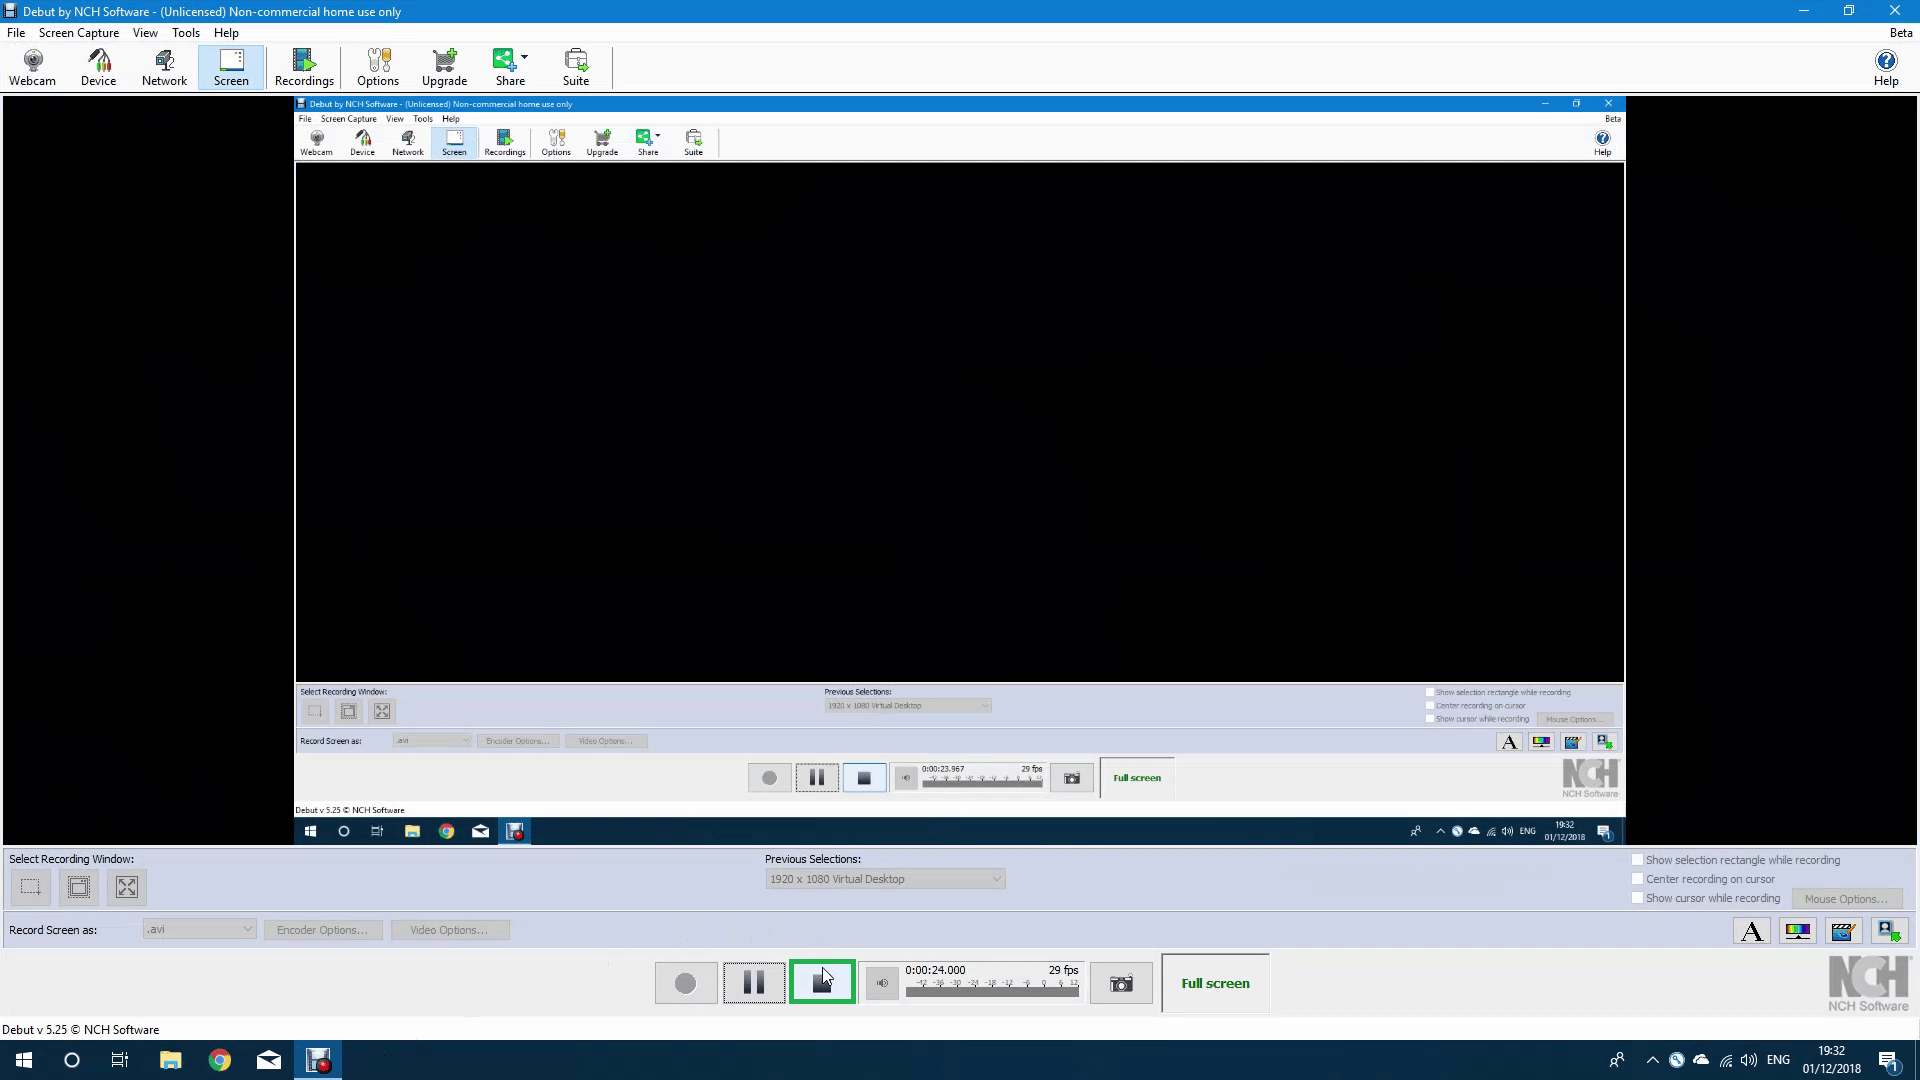This screenshot has height=1080, width=1920.
Task: Open File Explorer from taskbar
Action: (x=170, y=1060)
